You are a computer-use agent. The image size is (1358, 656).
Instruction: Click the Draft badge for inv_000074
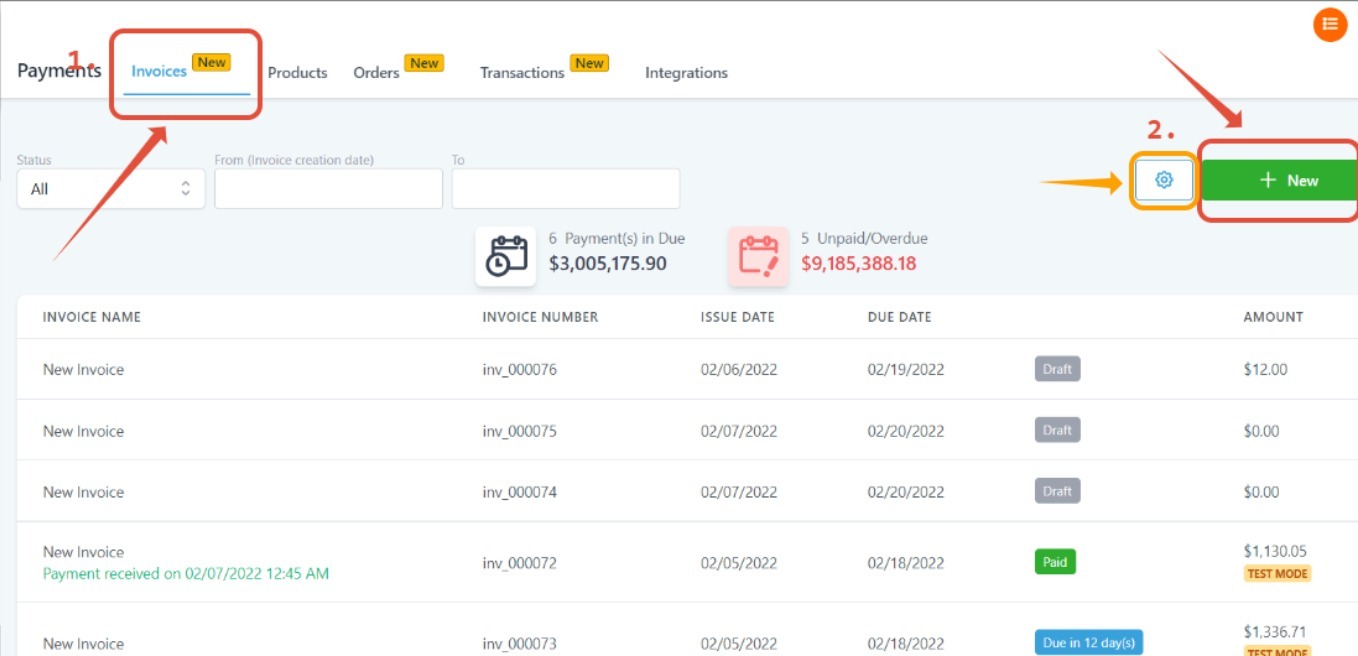click(1057, 491)
